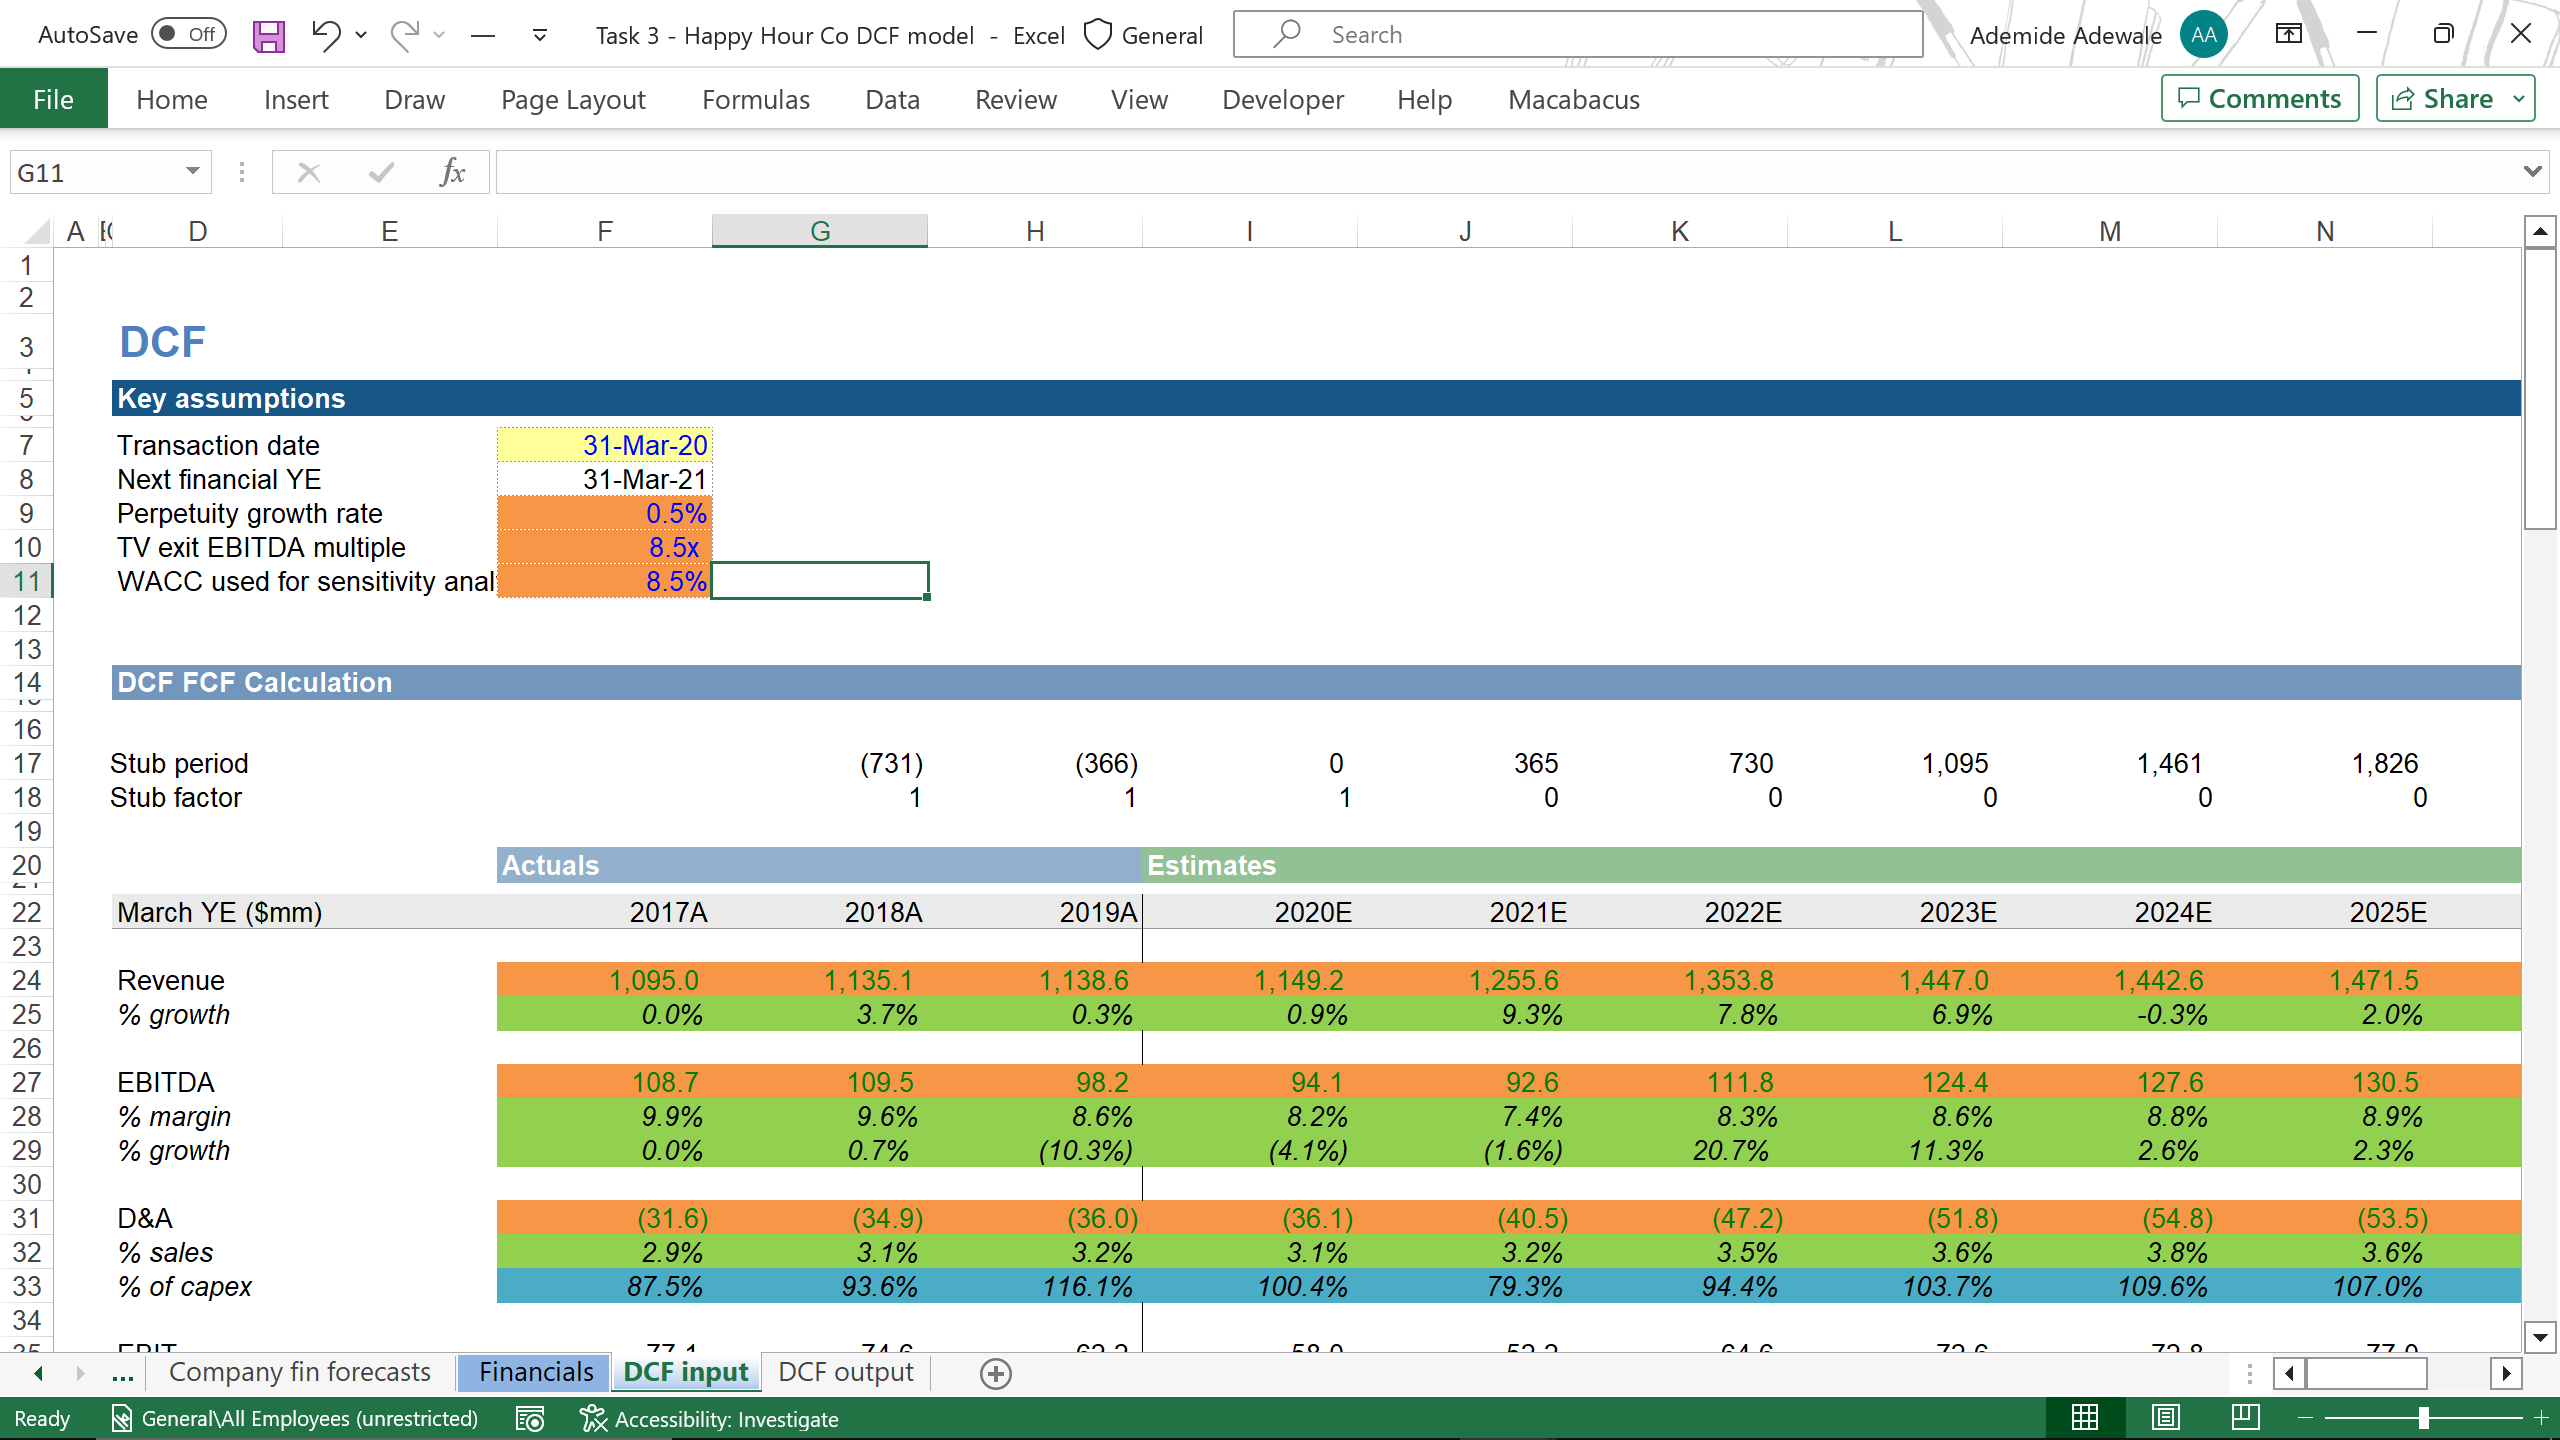Switch to Page Break Preview view icon
2560x1440 pixels.
[2245, 1418]
